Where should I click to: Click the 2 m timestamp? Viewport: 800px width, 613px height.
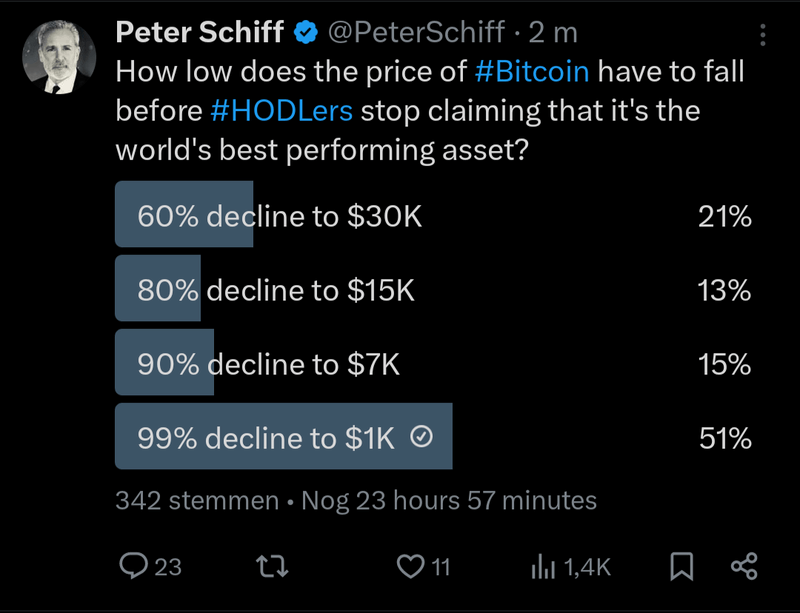(x=553, y=33)
